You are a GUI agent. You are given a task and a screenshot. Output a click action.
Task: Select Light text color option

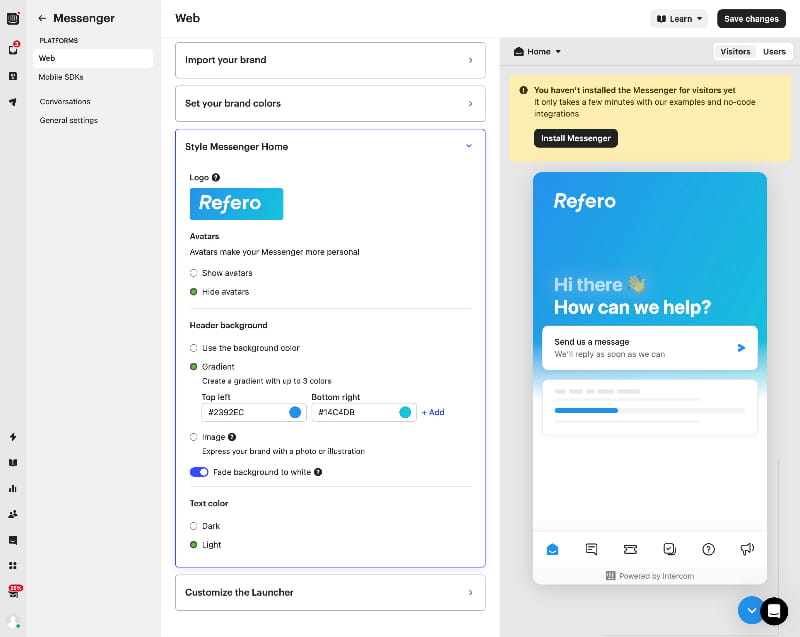tap(193, 545)
